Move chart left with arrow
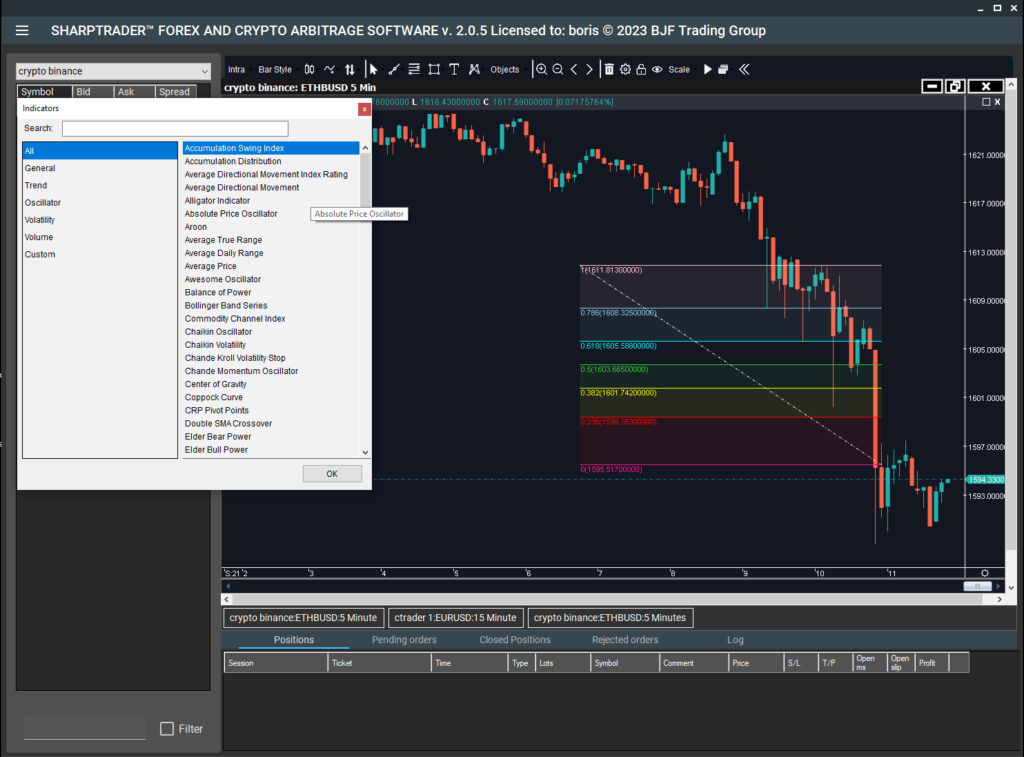The height and width of the screenshot is (757, 1024). tap(574, 69)
